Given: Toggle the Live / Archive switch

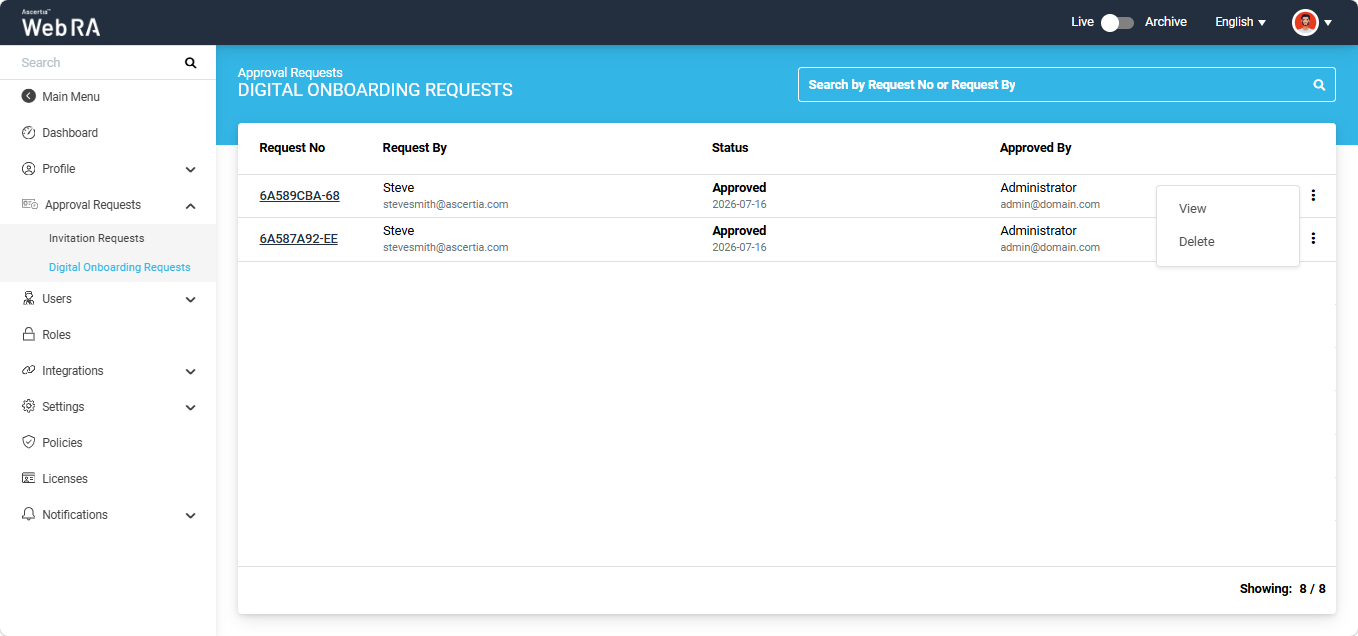Looking at the screenshot, I should [1117, 23].
